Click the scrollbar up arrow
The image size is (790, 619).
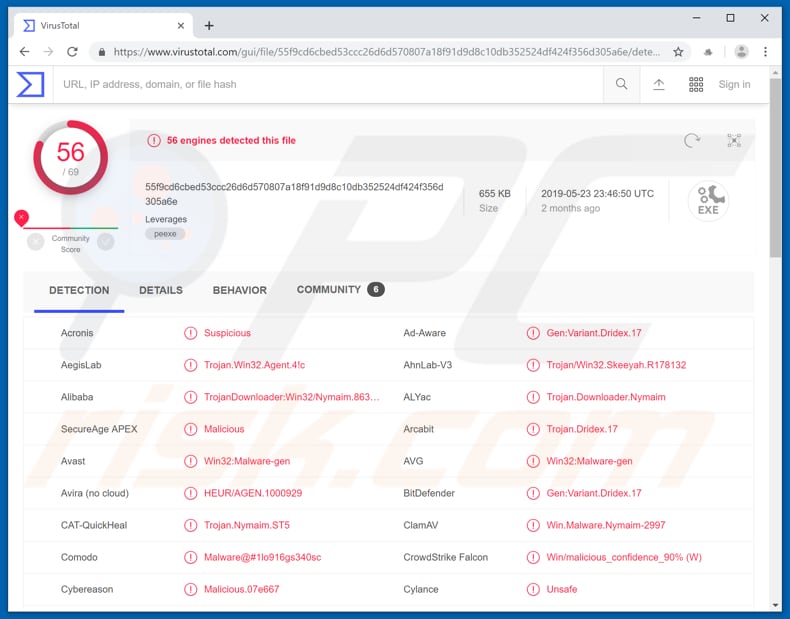click(x=776, y=74)
